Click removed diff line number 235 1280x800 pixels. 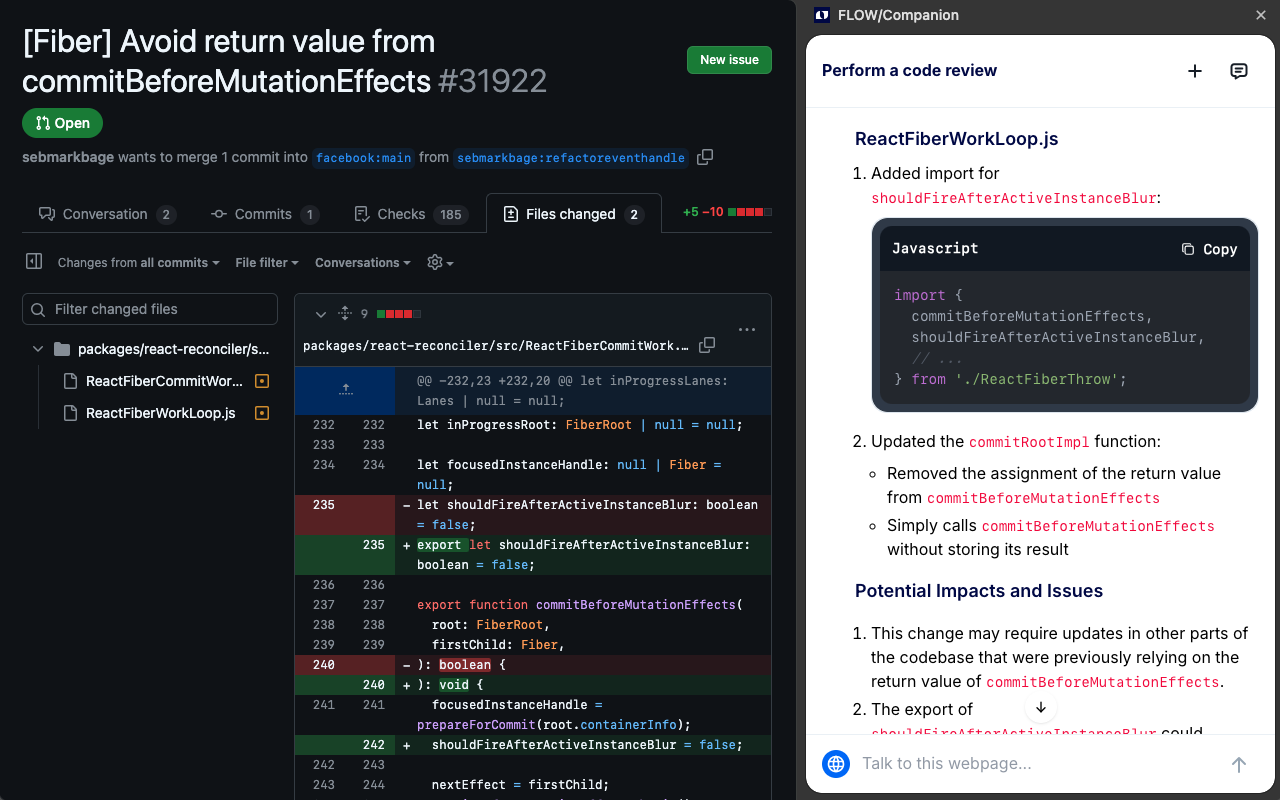click(324, 505)
